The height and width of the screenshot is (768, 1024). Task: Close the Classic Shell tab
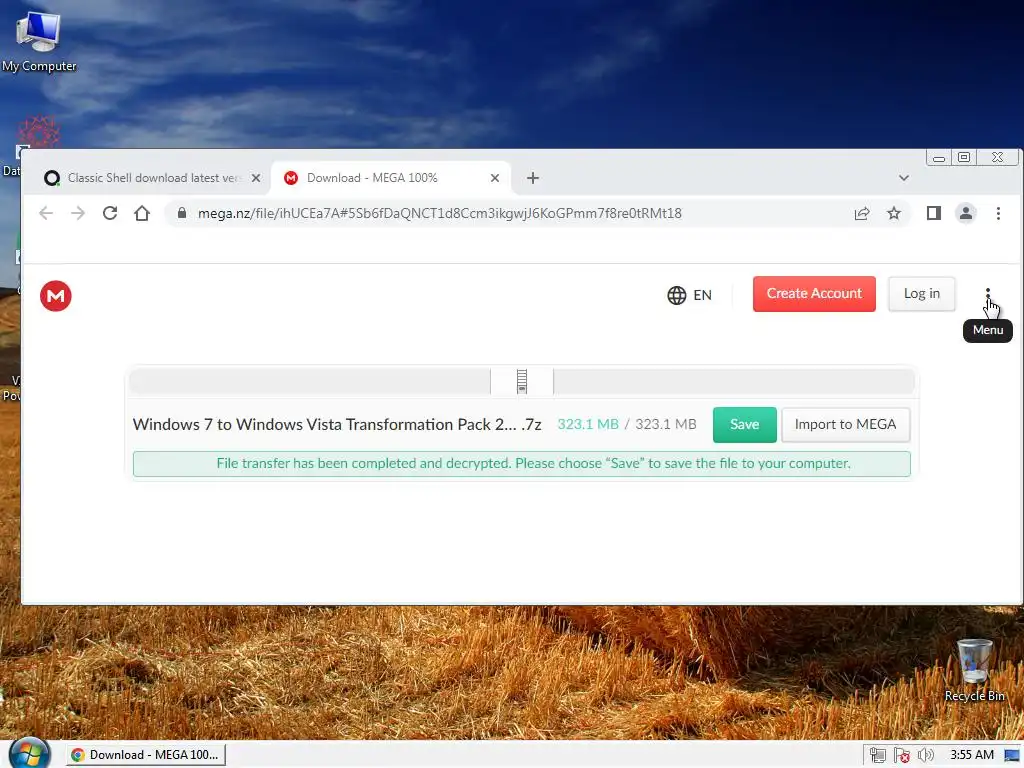coord(256,178)
